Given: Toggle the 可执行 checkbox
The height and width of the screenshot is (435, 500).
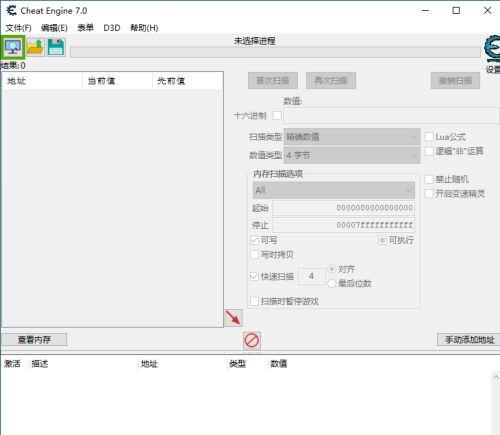Looking at the screenshot, I should tap(382, 240).
